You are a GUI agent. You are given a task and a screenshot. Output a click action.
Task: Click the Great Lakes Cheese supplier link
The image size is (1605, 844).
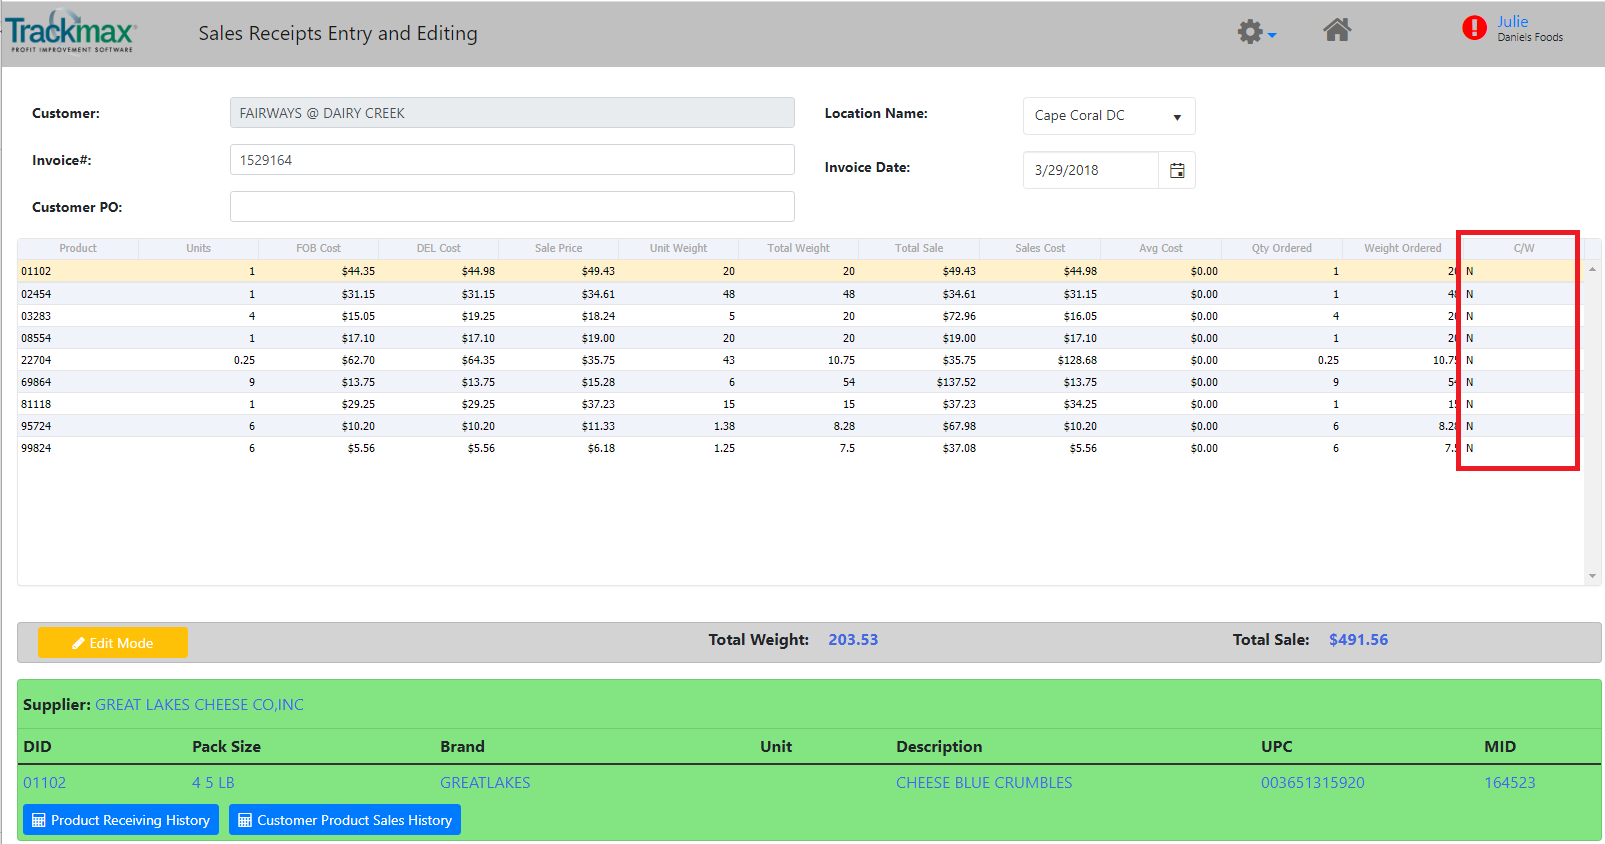tap(199, 705)
